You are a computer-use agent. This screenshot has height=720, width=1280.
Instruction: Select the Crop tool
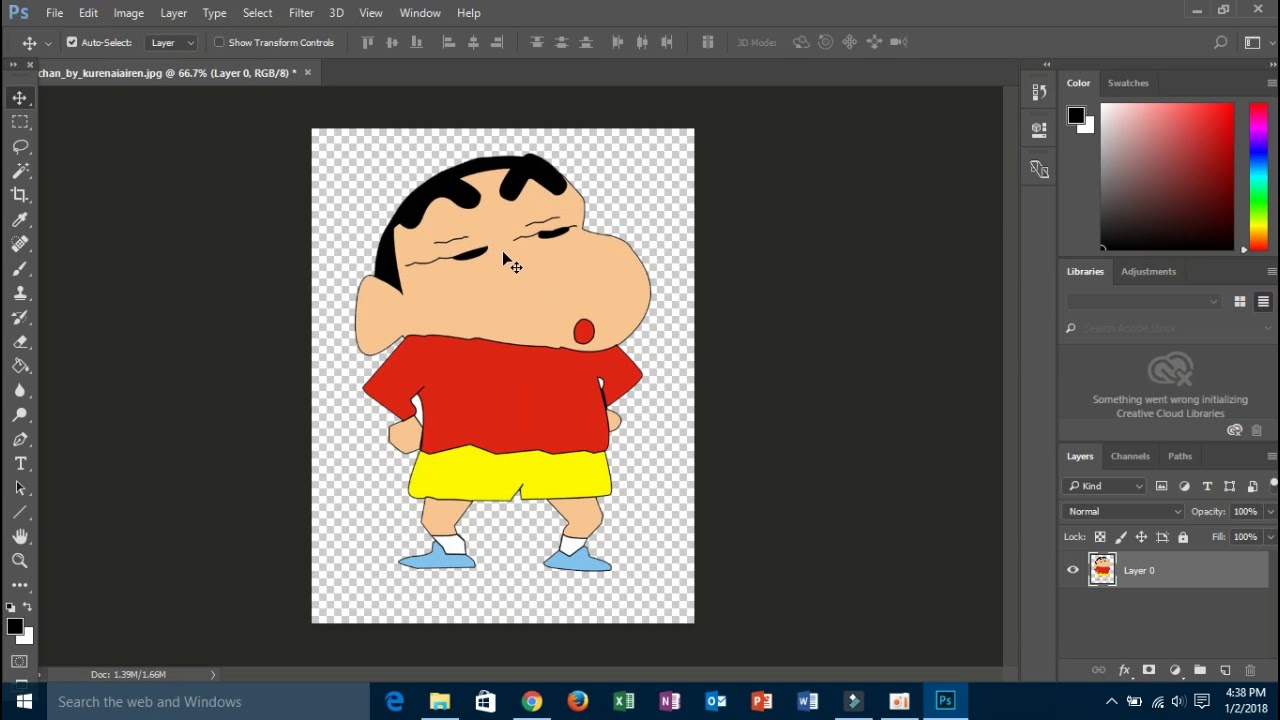(x=20, y=195)
